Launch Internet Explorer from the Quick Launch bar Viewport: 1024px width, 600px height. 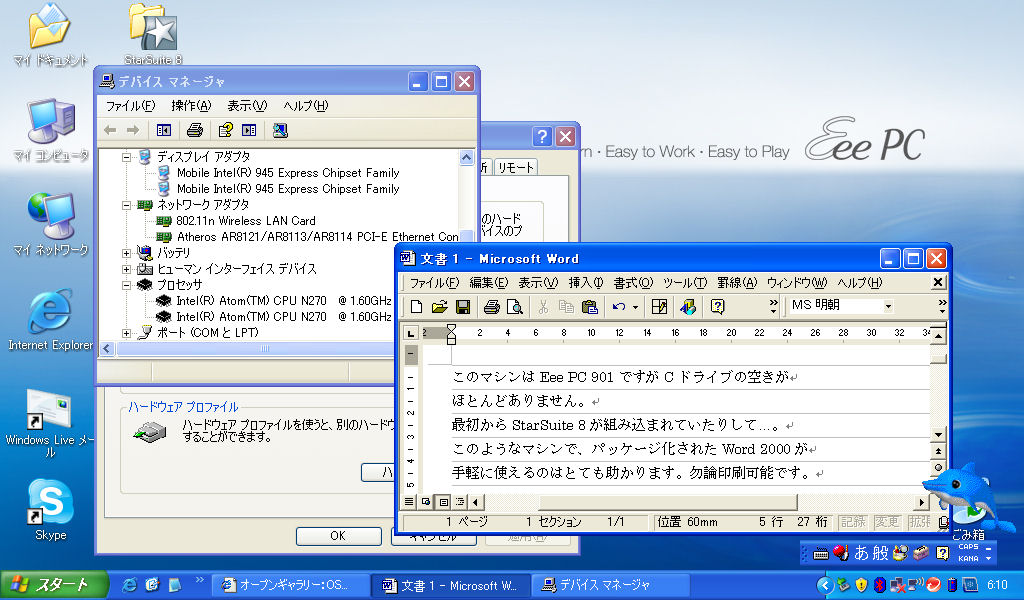pos(129,585)
